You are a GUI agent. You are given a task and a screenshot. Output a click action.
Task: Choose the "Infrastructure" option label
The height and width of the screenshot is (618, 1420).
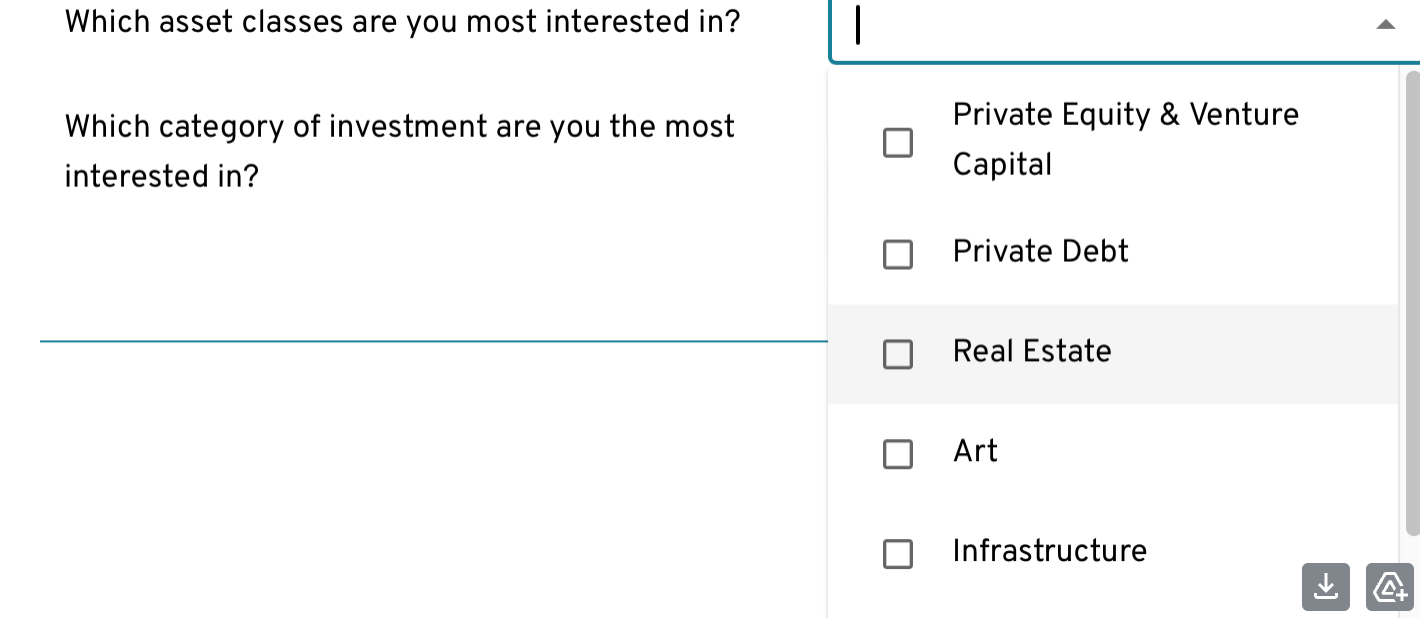click(x=1049, y=551)
